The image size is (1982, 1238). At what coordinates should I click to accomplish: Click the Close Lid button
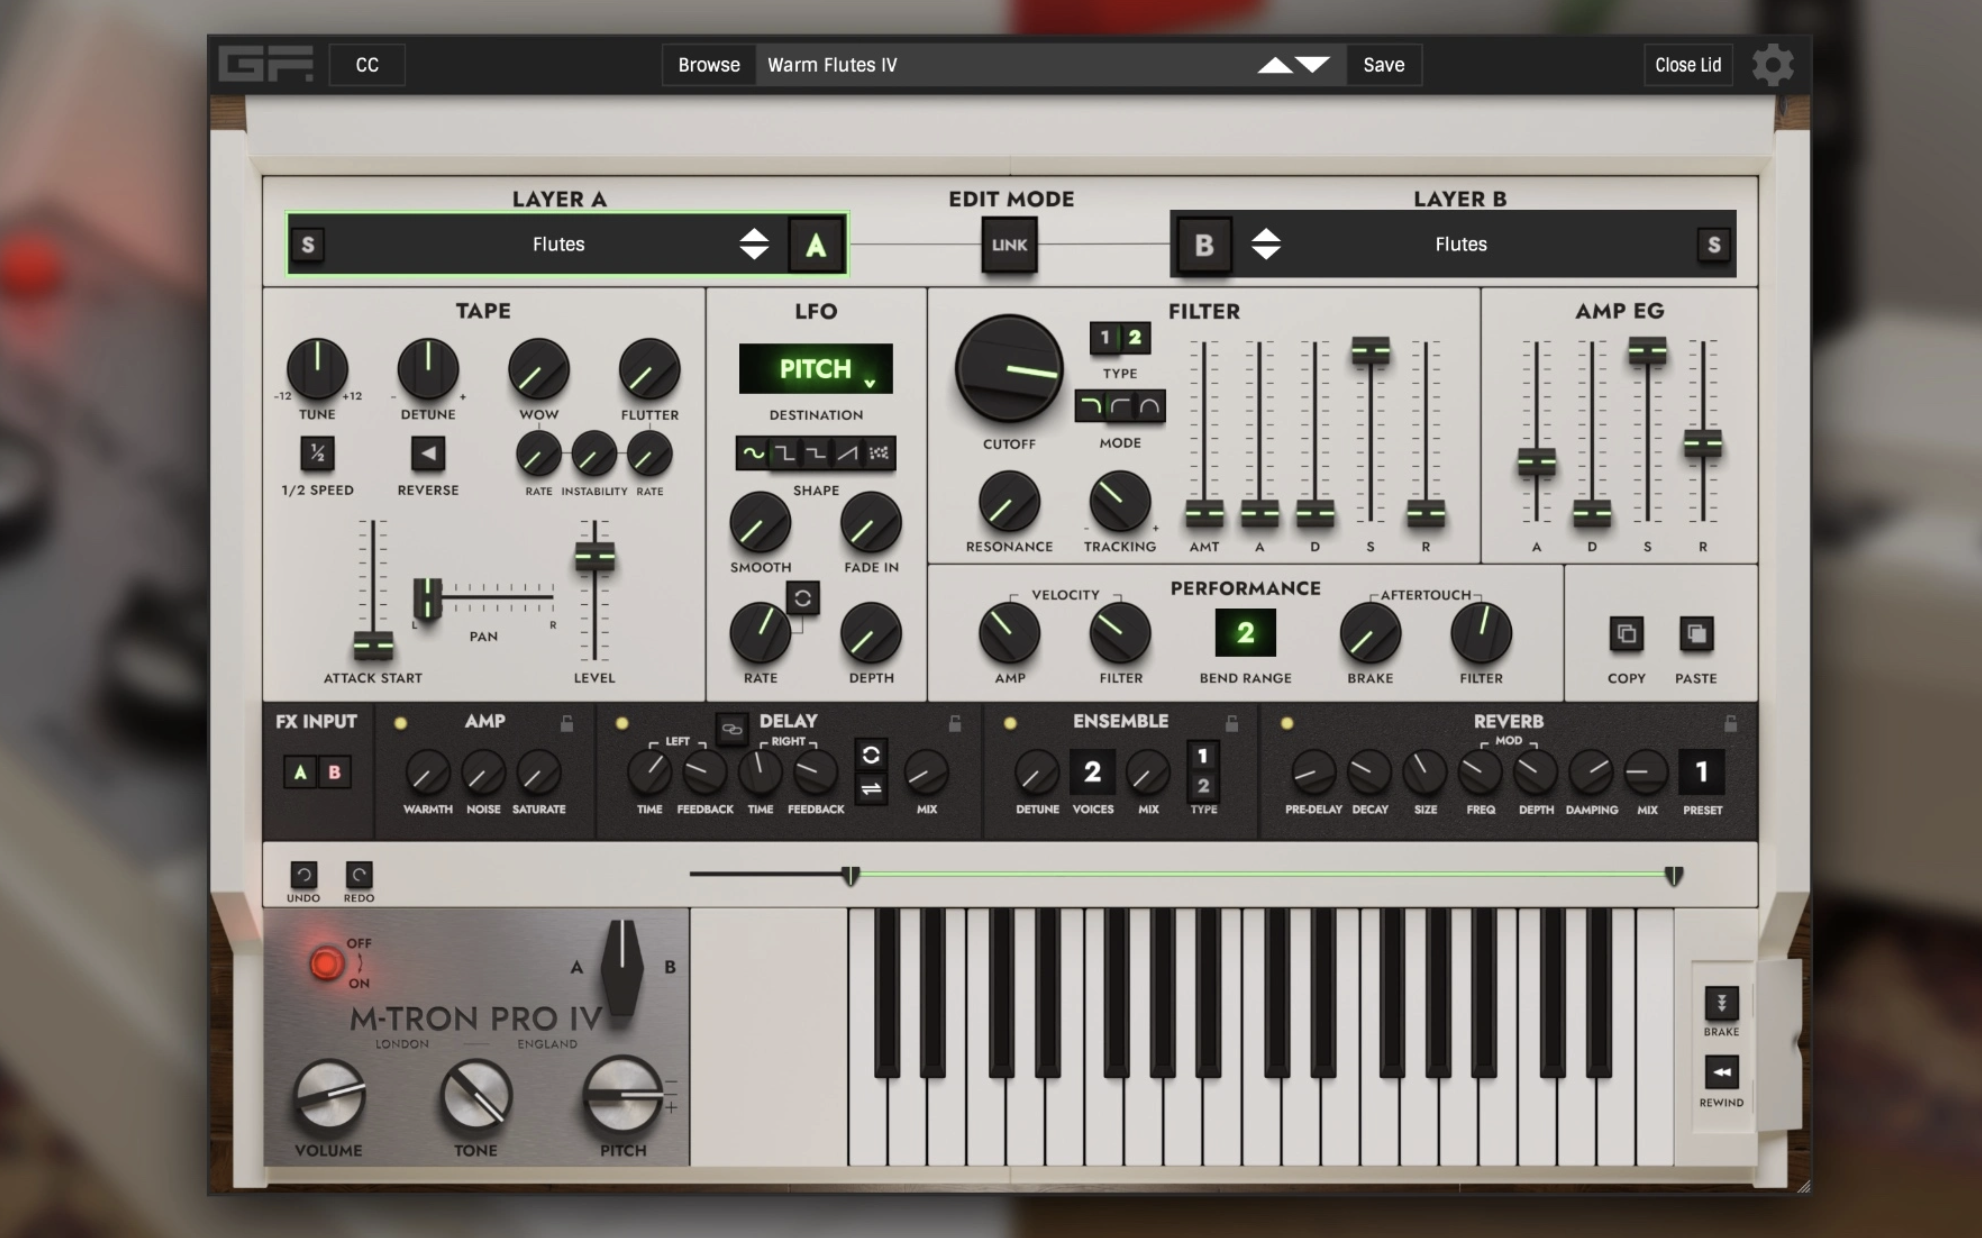1688,65
